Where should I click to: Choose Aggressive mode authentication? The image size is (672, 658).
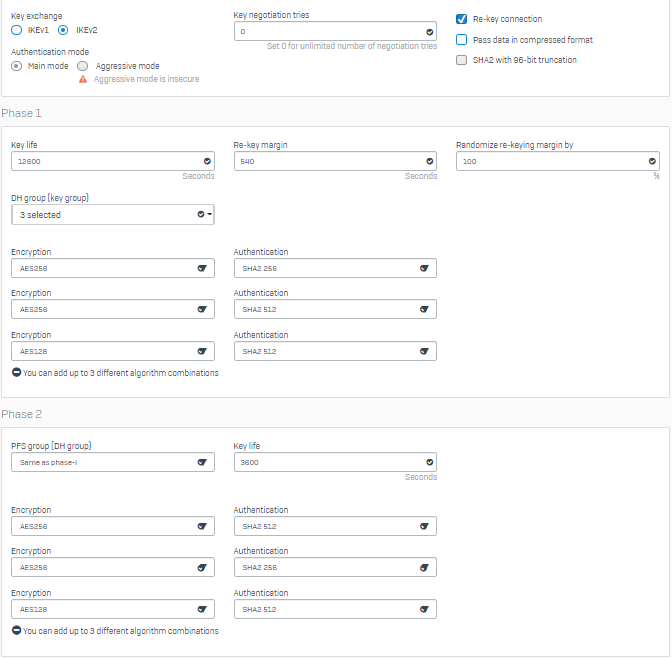coord(83,66)
